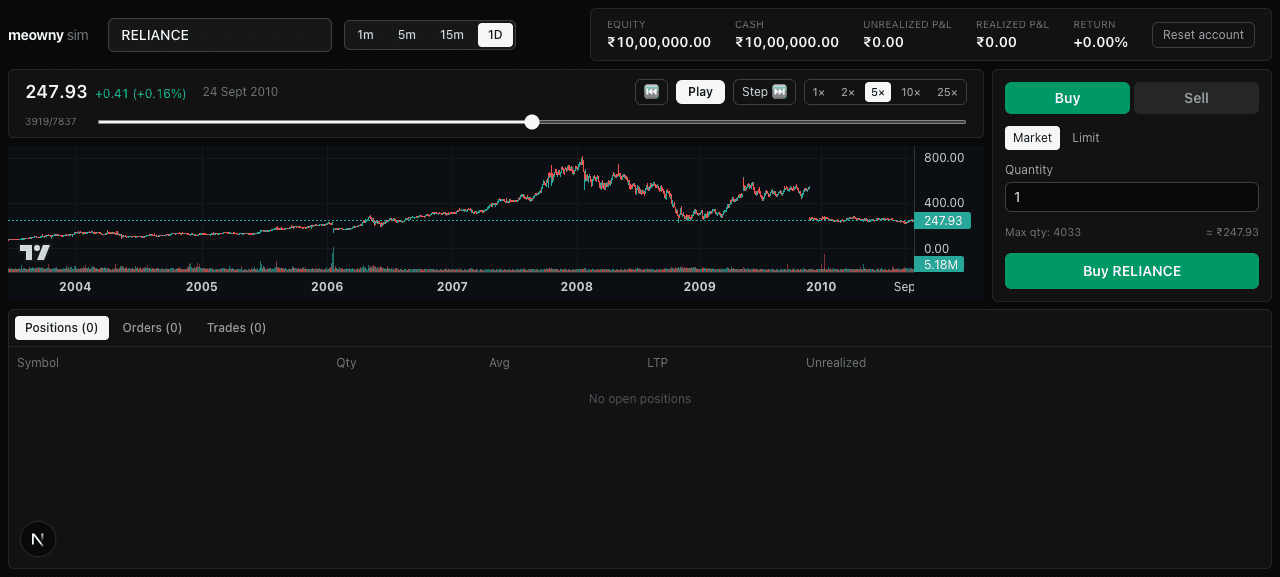The height and width of the screenshot is (577, 1280).
Task: Focus the RELIANCE symbol search field
Action: pyautogui.click(x=220, y=35)
